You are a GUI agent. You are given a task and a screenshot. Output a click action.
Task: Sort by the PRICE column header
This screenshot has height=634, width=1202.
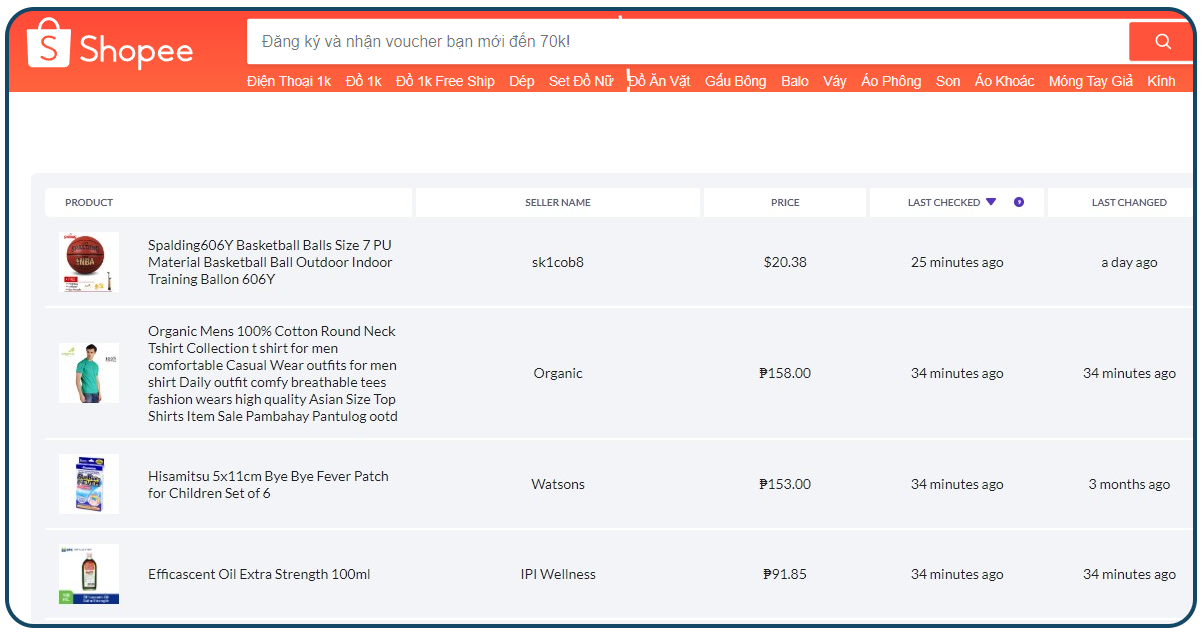pos(785,202)
